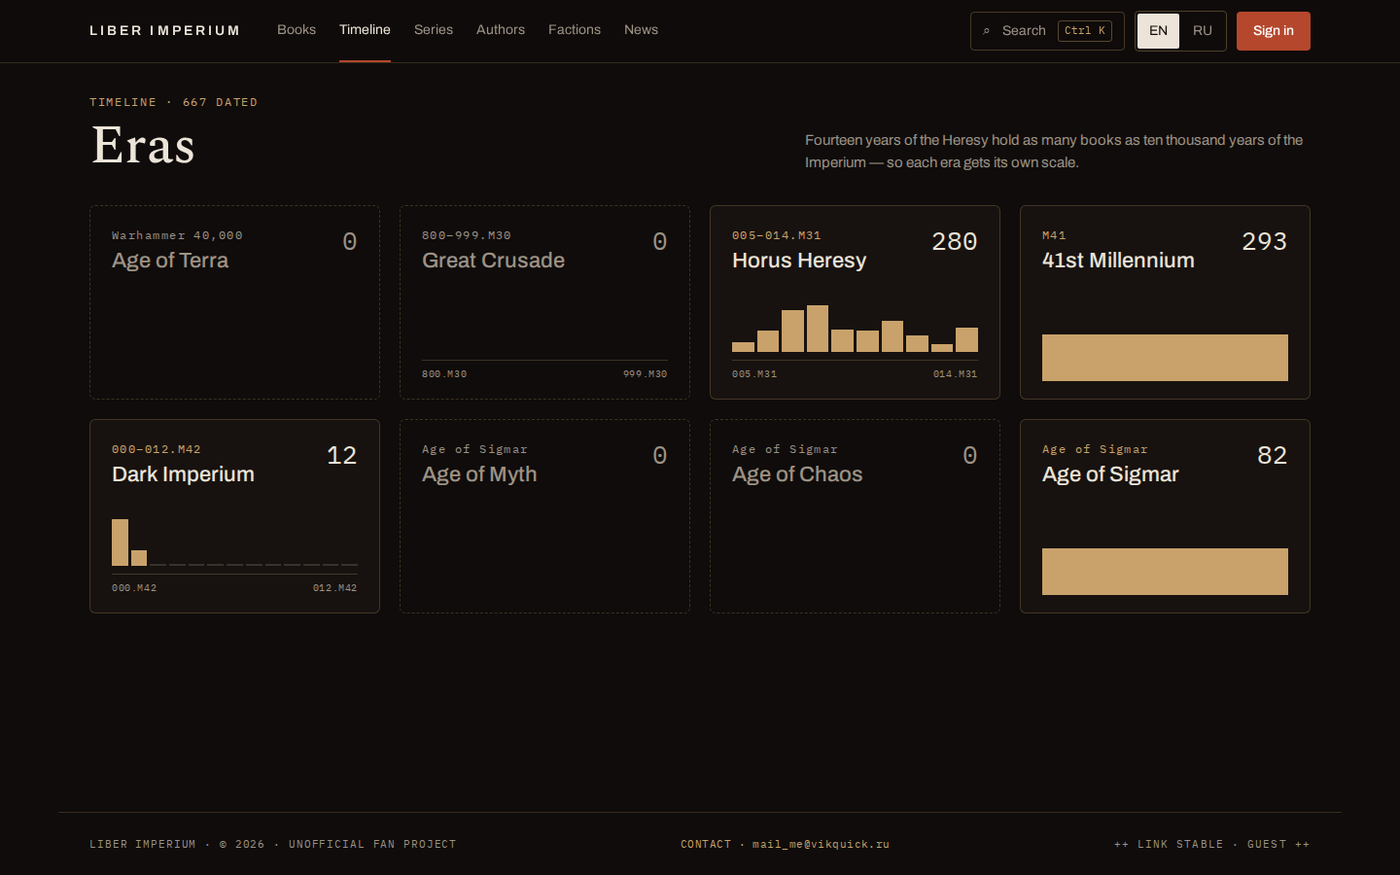Open the Age of Sigmar era card
This screenshot has width=1400, height=875.
coord(1165,516)
